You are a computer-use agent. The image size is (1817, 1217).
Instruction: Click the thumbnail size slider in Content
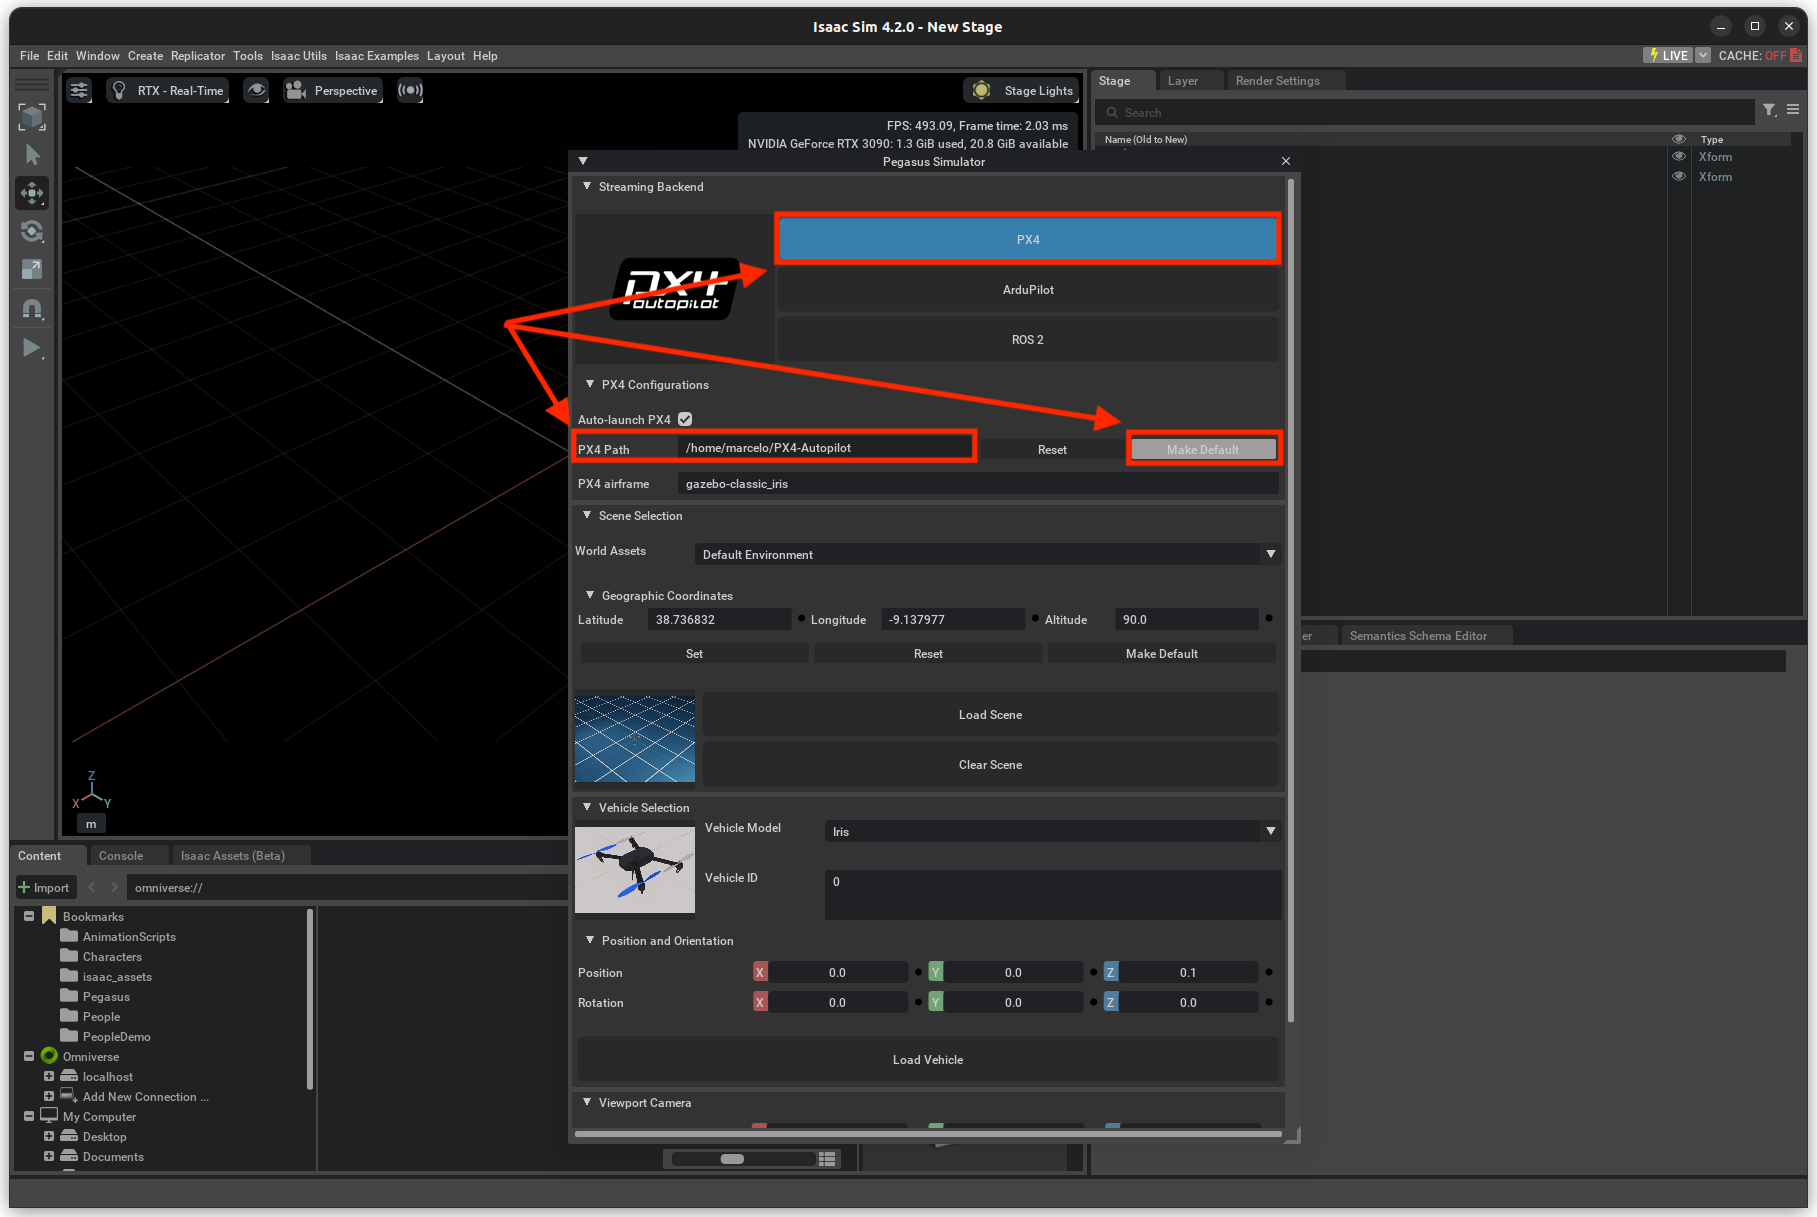742,1159
